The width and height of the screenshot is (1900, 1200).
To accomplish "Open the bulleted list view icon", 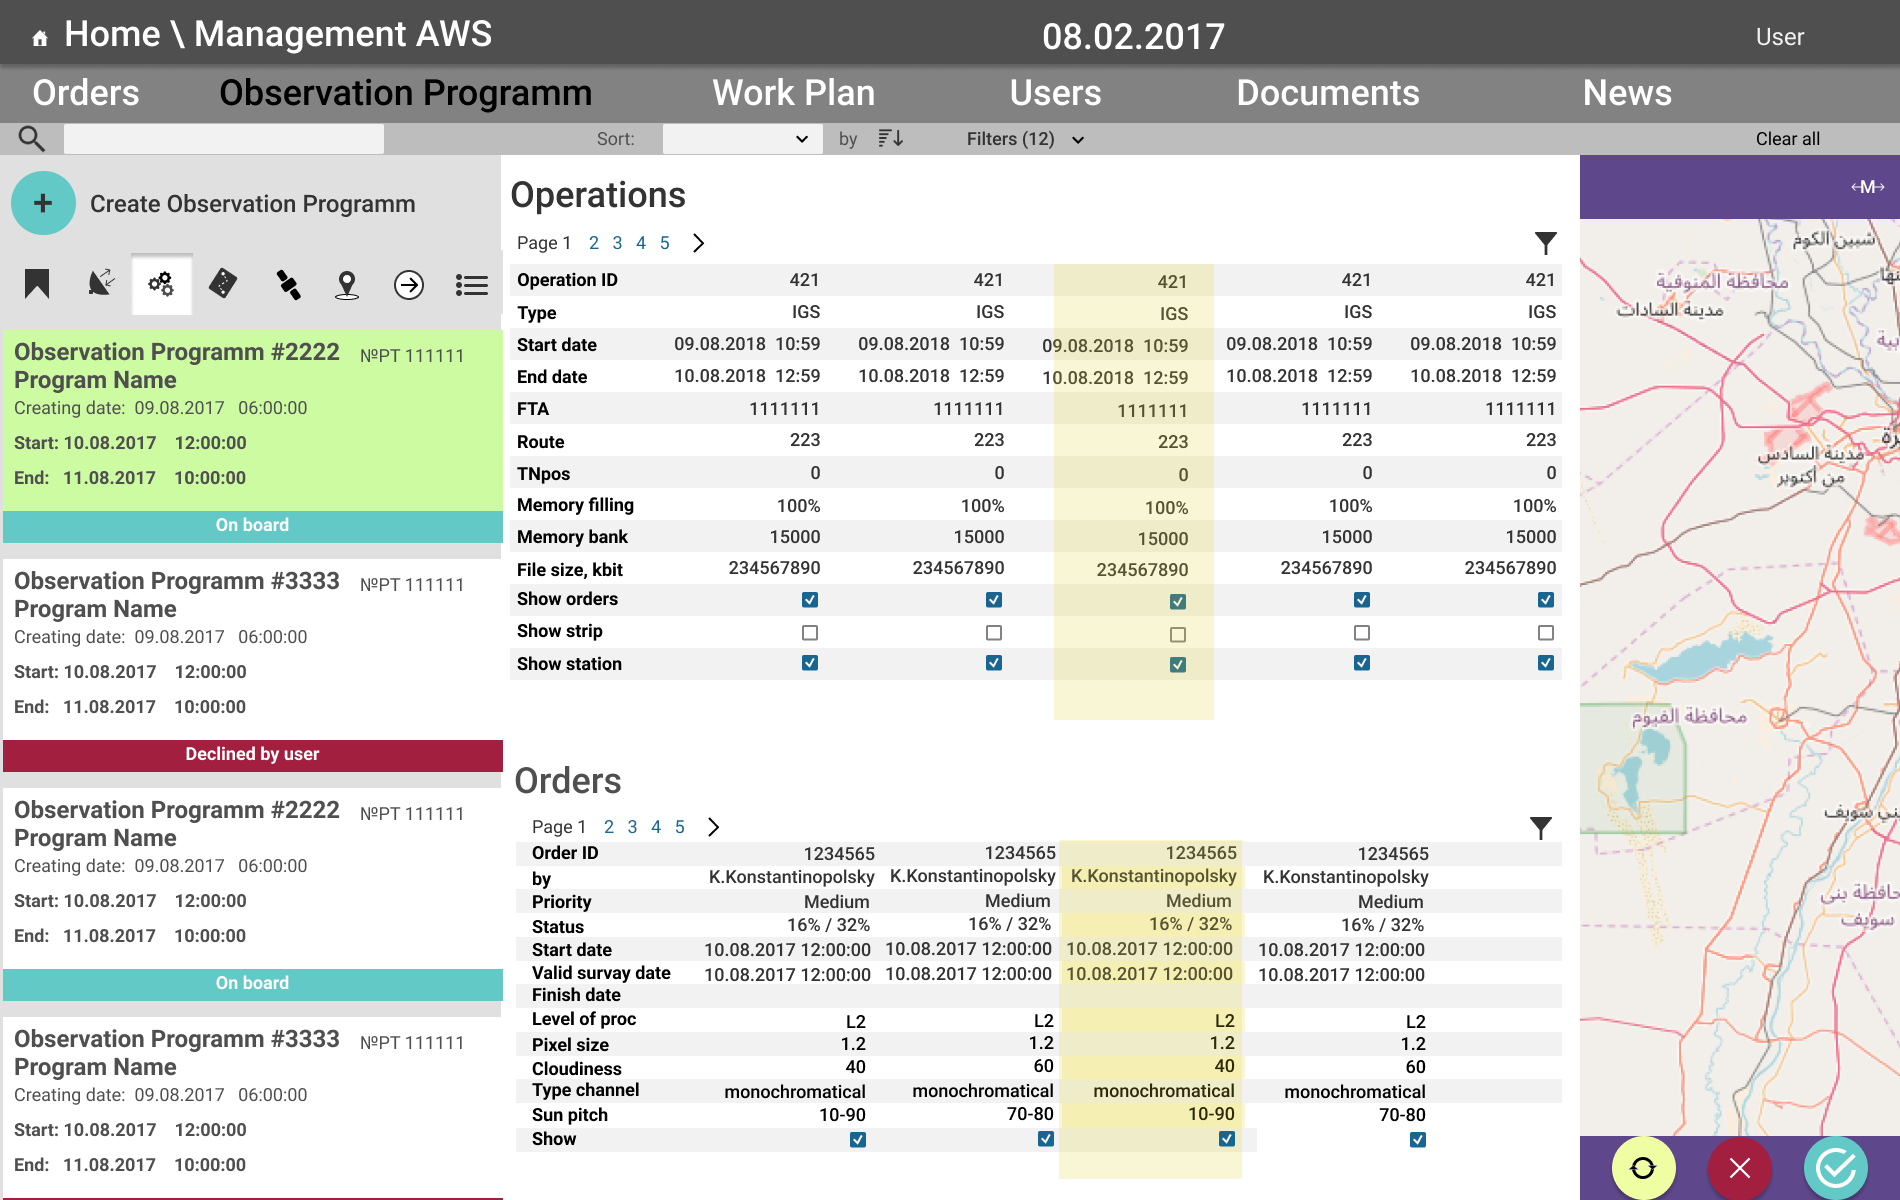I will click(472, 285).
